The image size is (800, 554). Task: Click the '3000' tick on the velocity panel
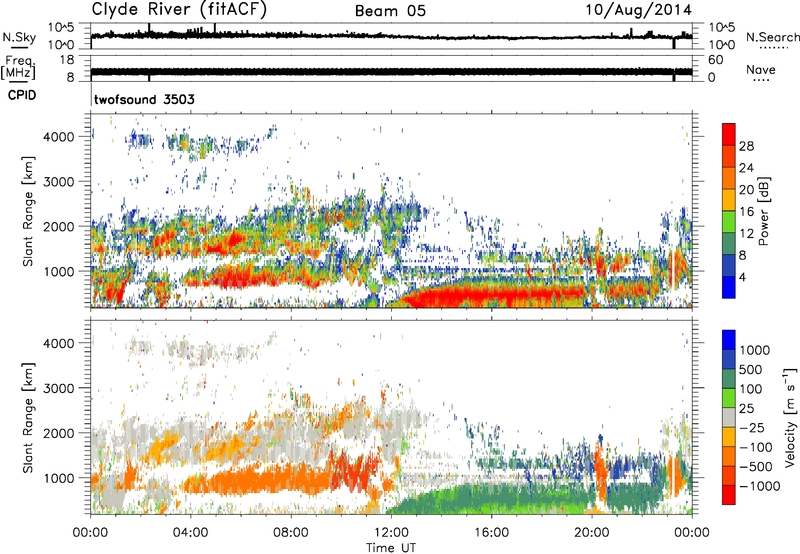59,388
